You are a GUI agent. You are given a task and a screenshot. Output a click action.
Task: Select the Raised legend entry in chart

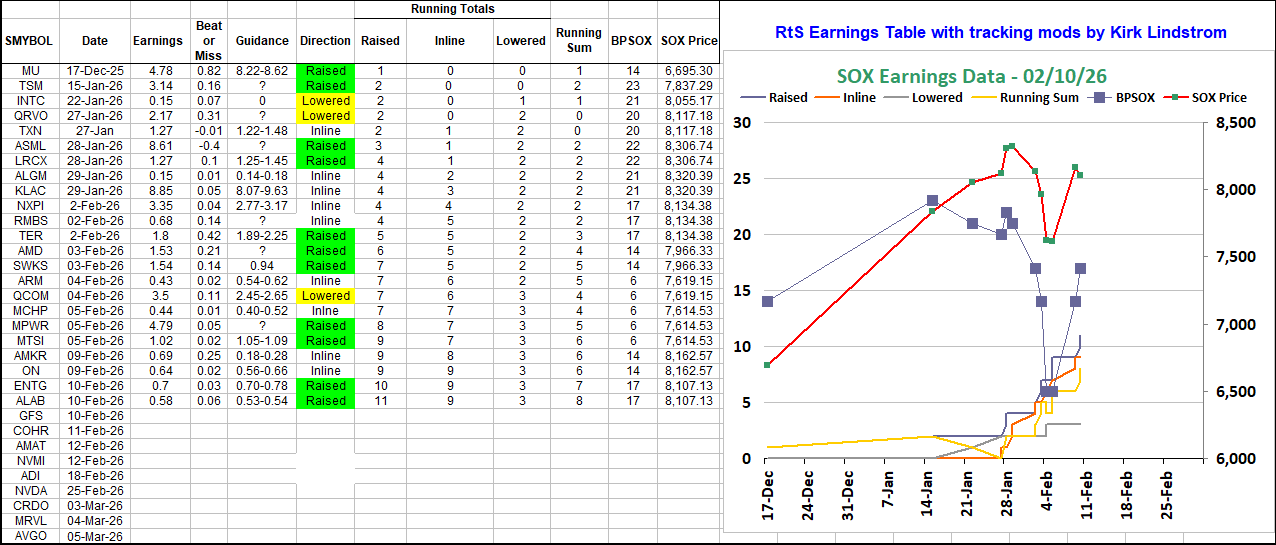(x=784, y=98)
